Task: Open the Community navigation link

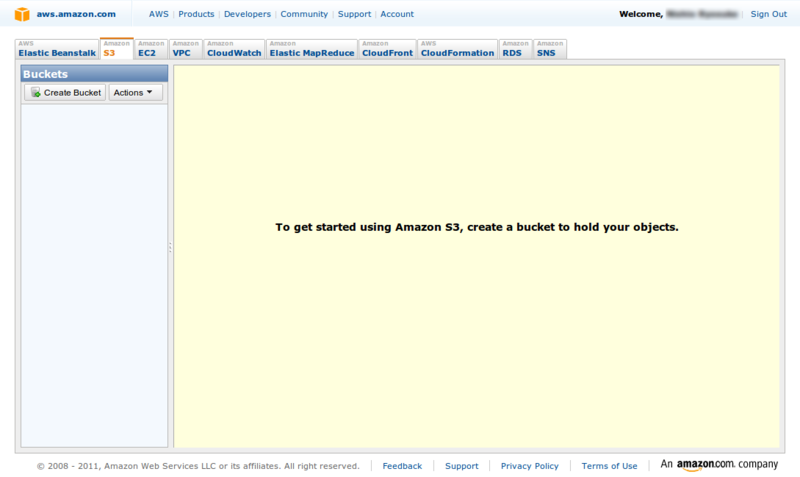Action: 304,14
